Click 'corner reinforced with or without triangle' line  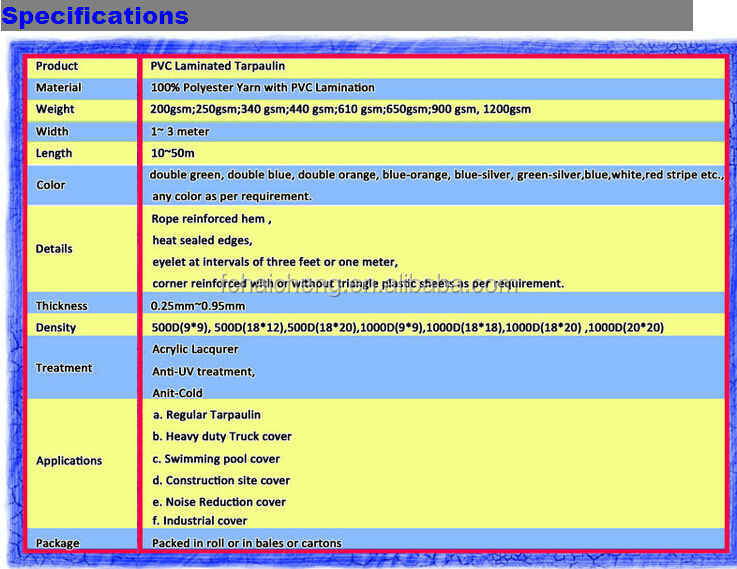[358, 284]
